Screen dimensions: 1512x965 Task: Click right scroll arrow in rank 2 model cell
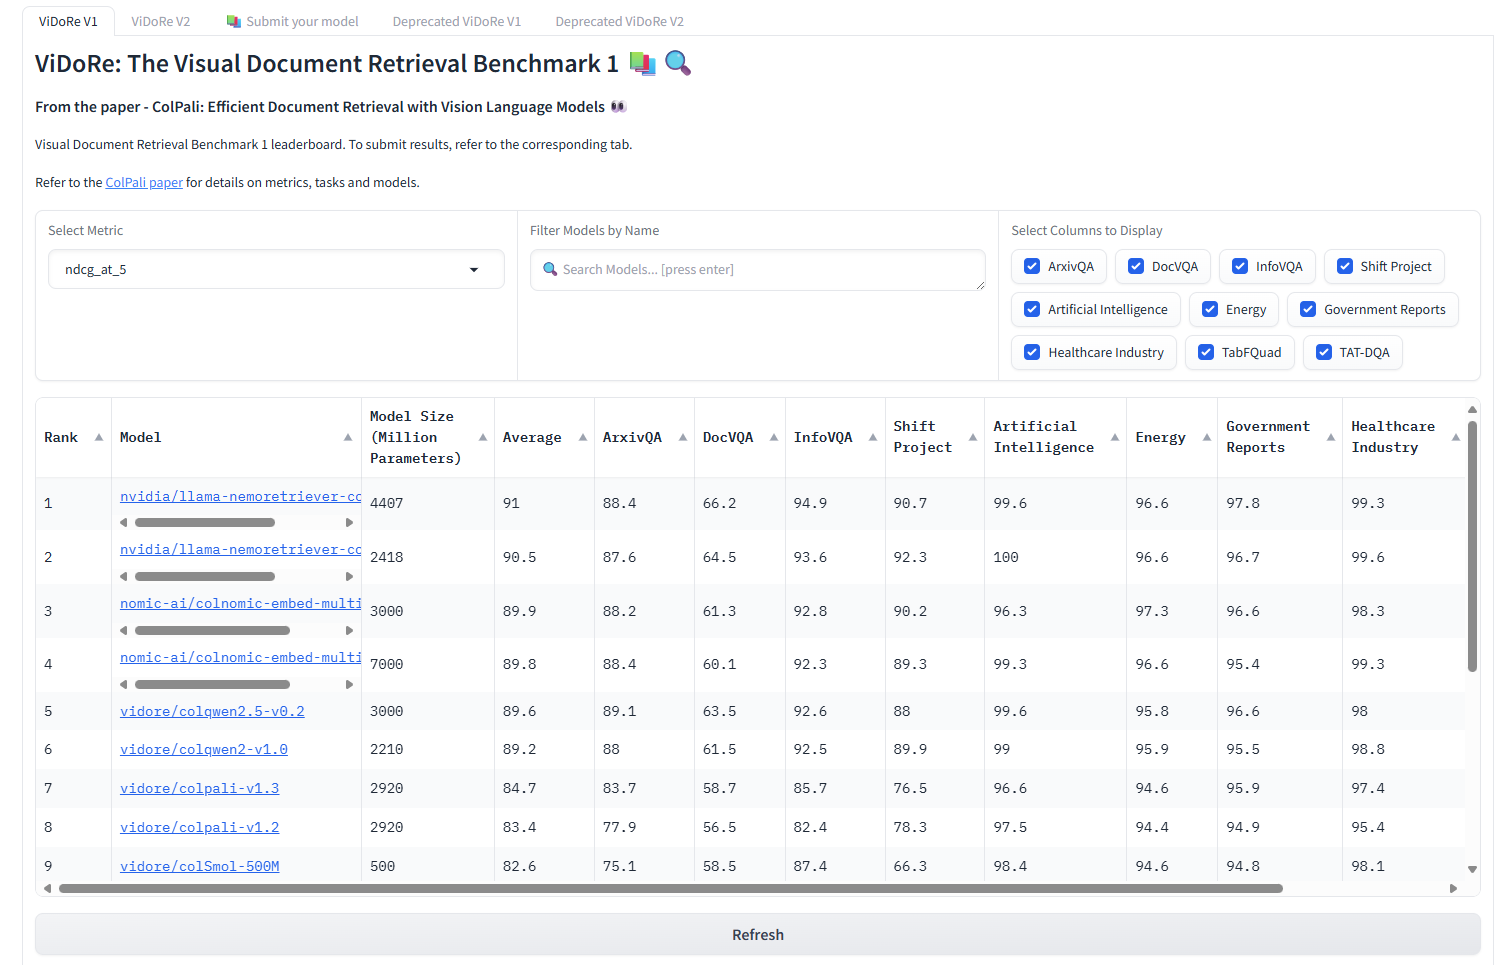pyautogui.click(x=349, y=576)
